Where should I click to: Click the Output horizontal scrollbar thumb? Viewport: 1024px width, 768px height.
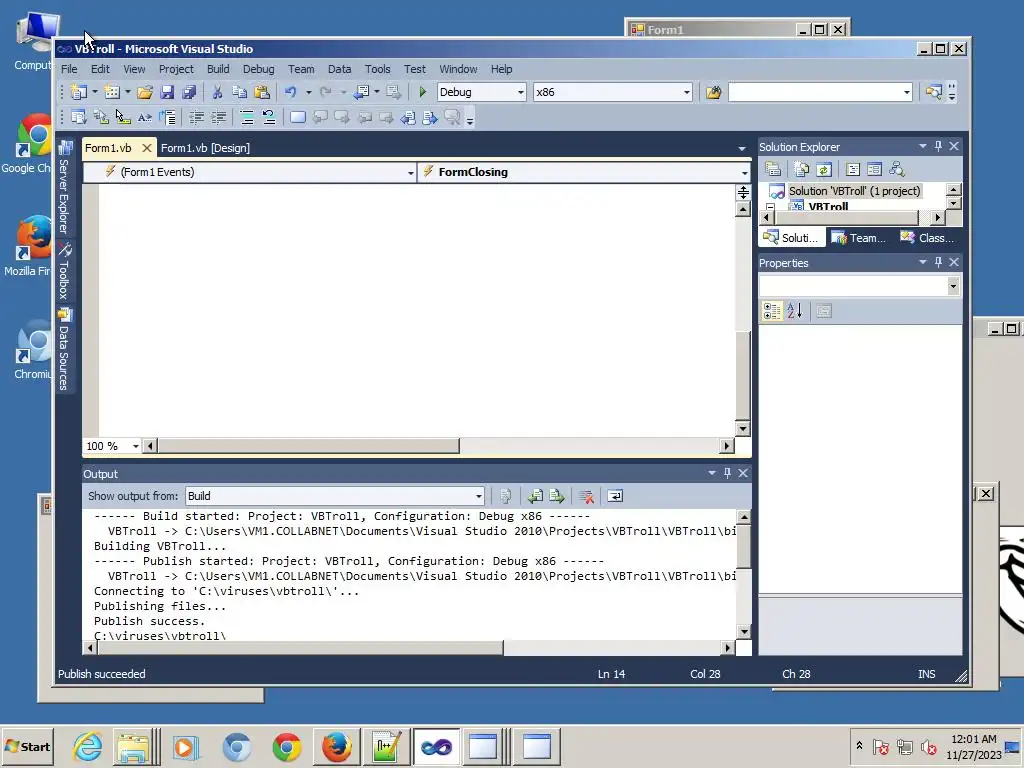coord(300,648)
